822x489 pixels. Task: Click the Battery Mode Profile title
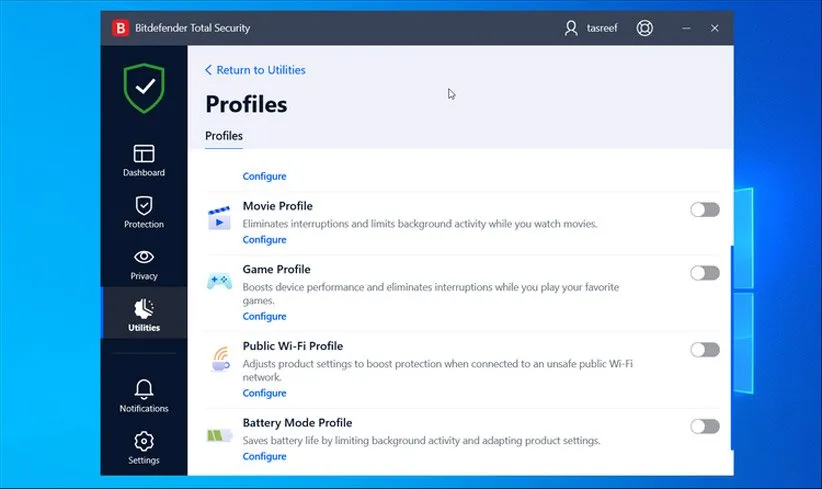(x=297, y=423)
